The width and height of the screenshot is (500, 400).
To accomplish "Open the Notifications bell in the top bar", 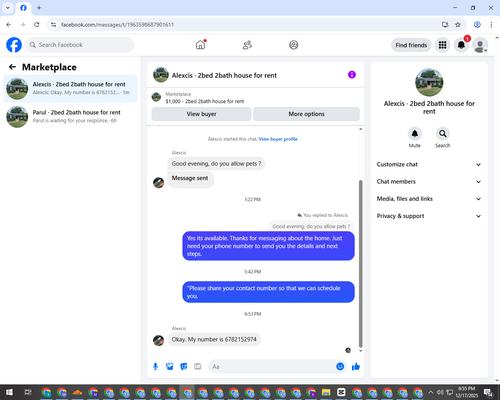I will (x=461, y=45).
